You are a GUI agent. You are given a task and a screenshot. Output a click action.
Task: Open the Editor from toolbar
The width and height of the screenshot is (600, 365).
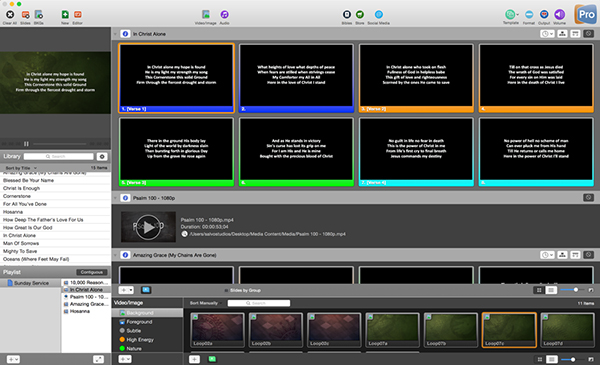click(78, 15)
